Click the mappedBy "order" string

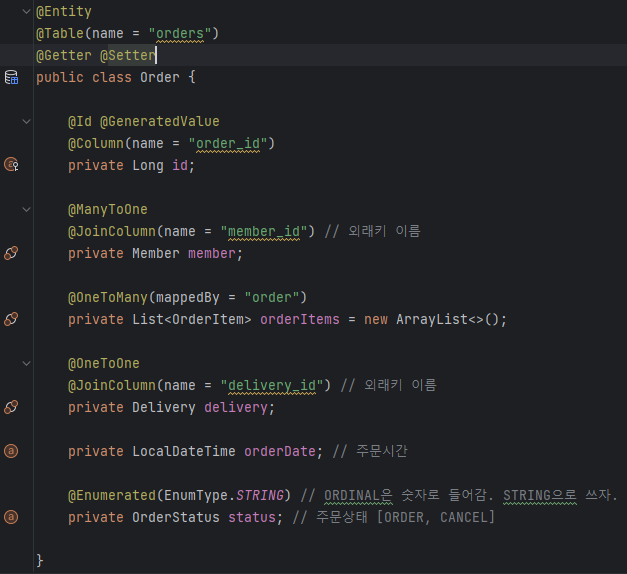tap(272, 297)
